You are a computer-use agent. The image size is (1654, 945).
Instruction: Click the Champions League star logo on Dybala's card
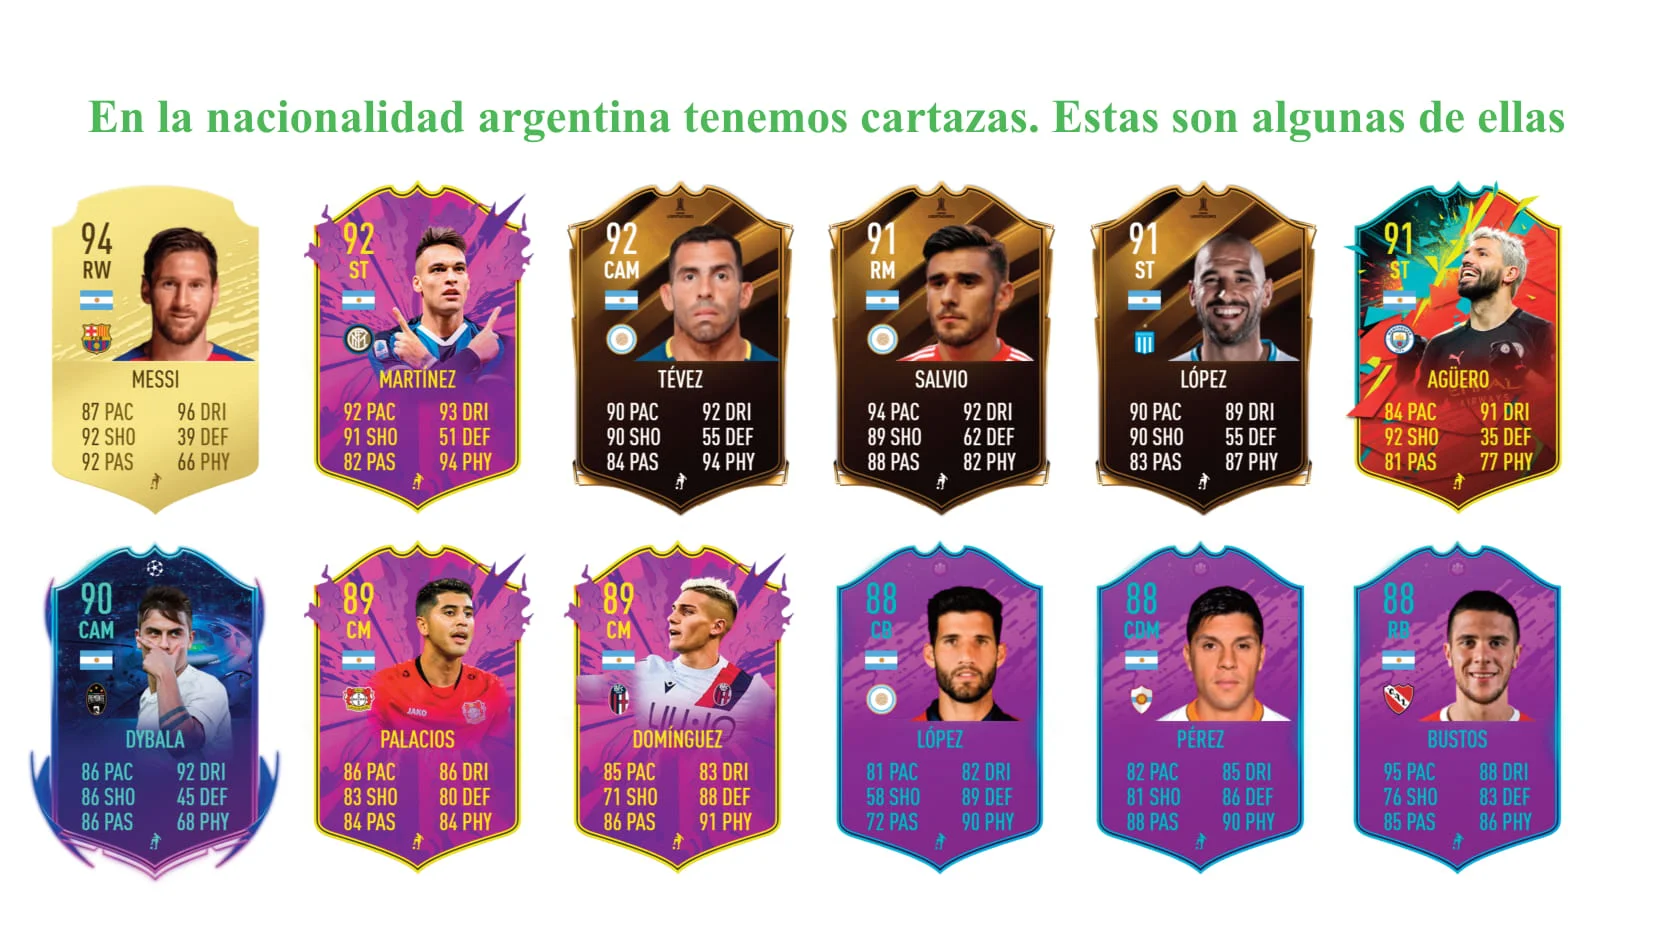pos(155,568)
